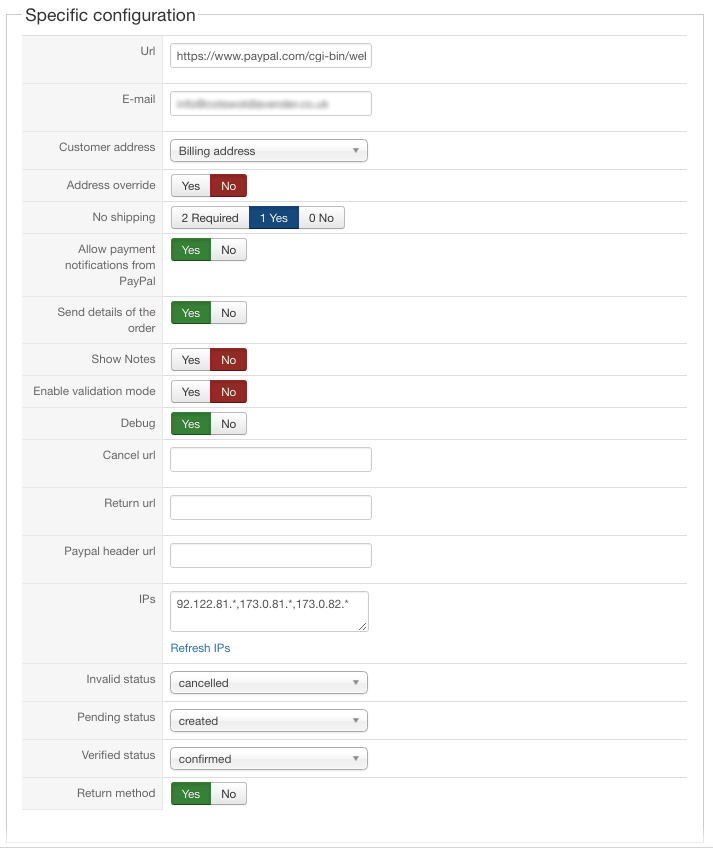Open the Pending status dropdown
This screenshot has width=713, height=848.
pyautogui.click(x=269, y=721)
